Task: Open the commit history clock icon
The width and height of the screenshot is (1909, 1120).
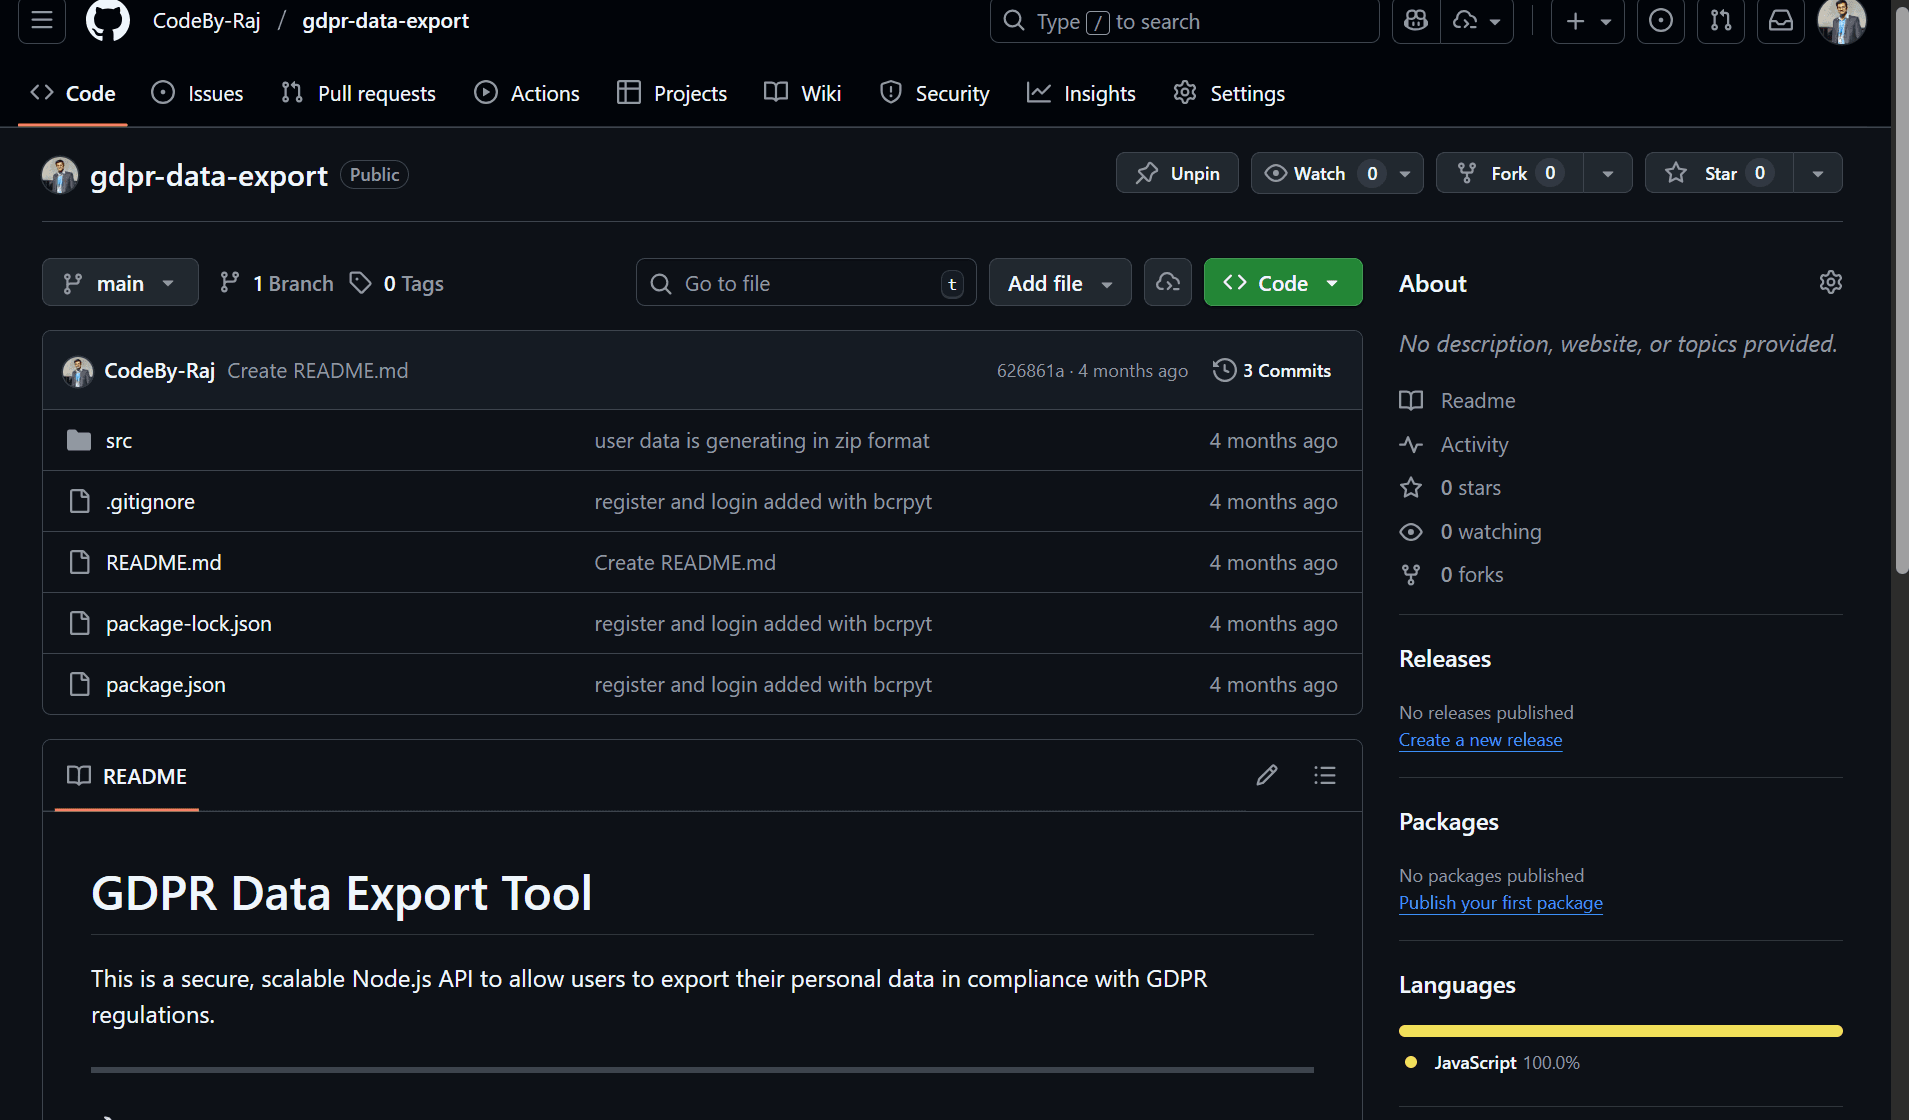Action: click(x=1224, y=370)
